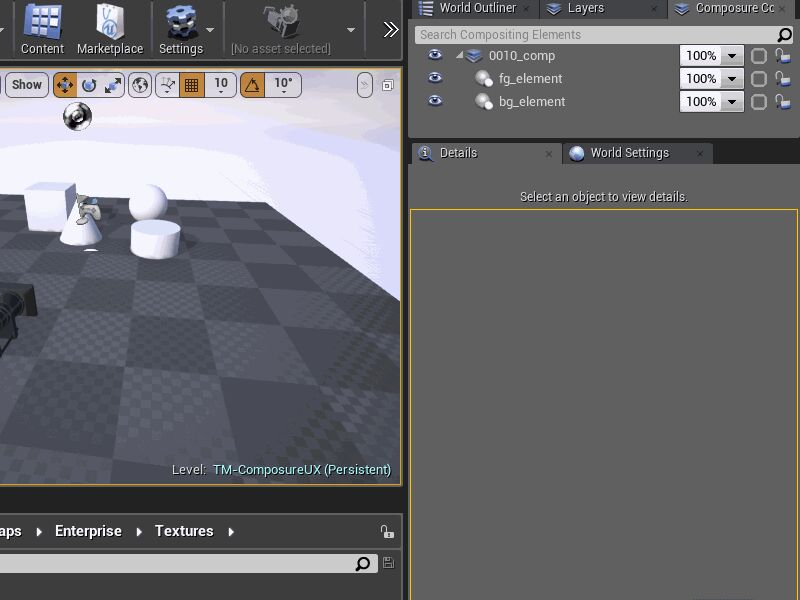Image resolution: width=800 pixels, height=600 pixels.
Task: Switch to the World Settings tab
Action: [628, 153]
